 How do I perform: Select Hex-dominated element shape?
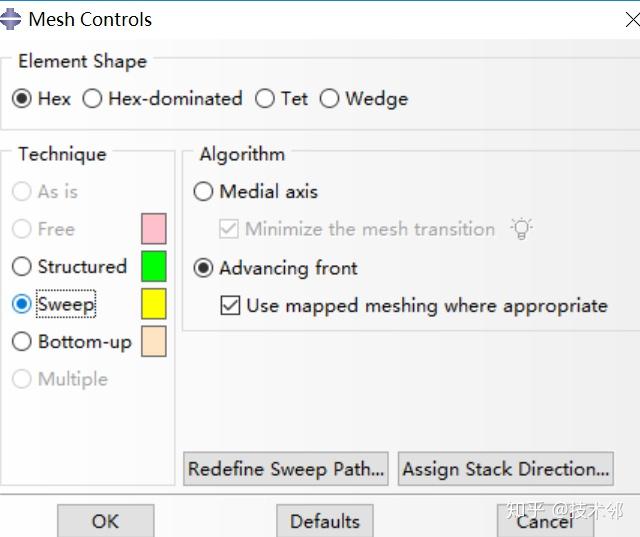93,99
